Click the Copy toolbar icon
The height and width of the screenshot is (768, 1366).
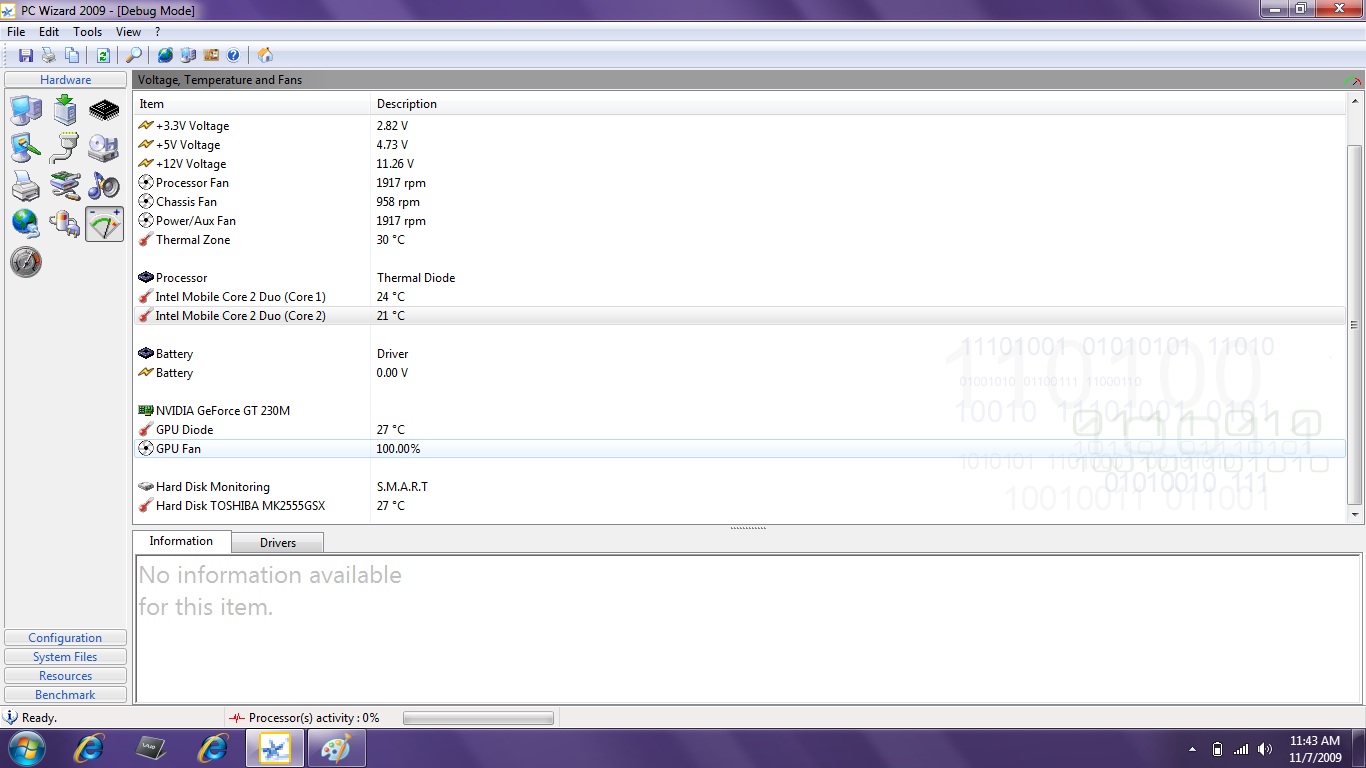coord(72,55)
